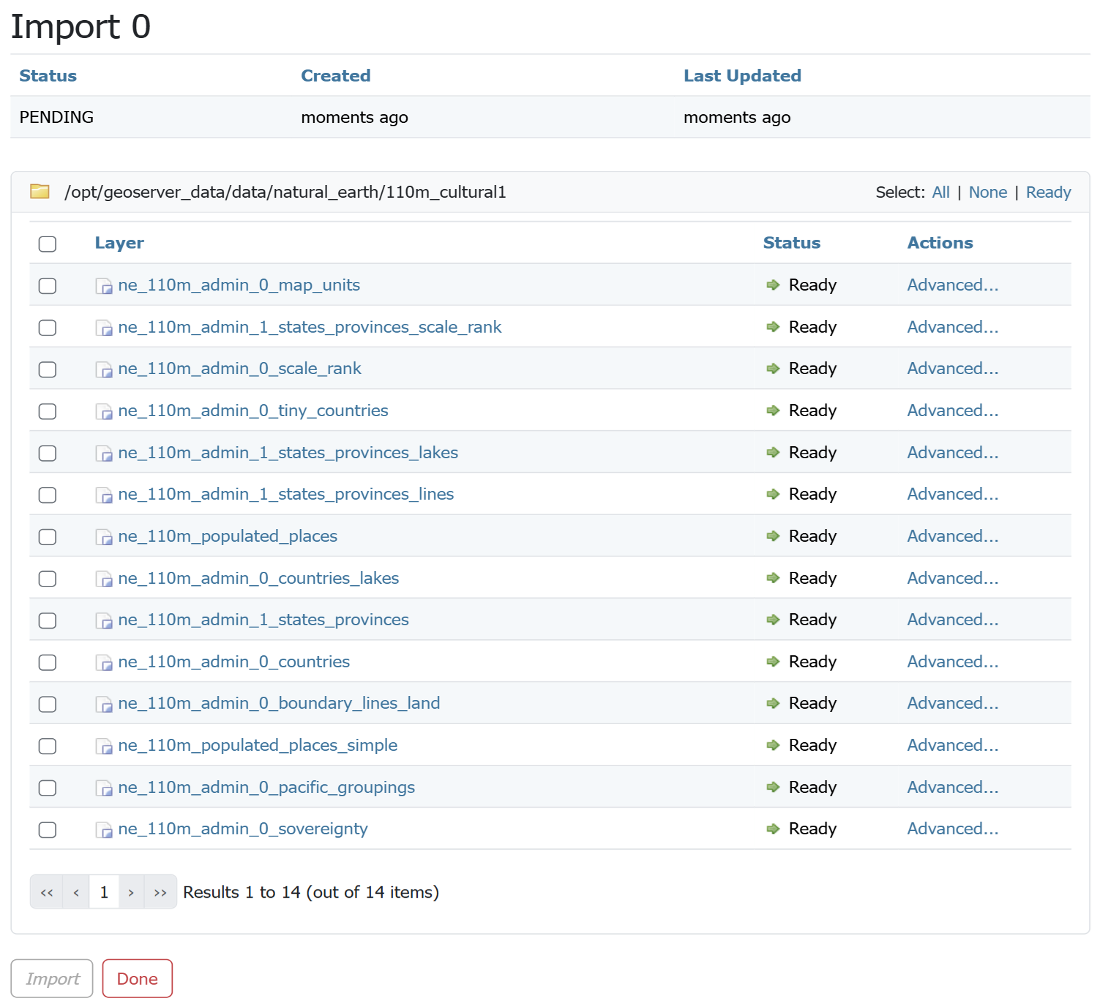This screenshot has height=1000, width=1100.
Task: Open ne_110m_populated_places_simple layer link
Action: [x=257, y=745]
